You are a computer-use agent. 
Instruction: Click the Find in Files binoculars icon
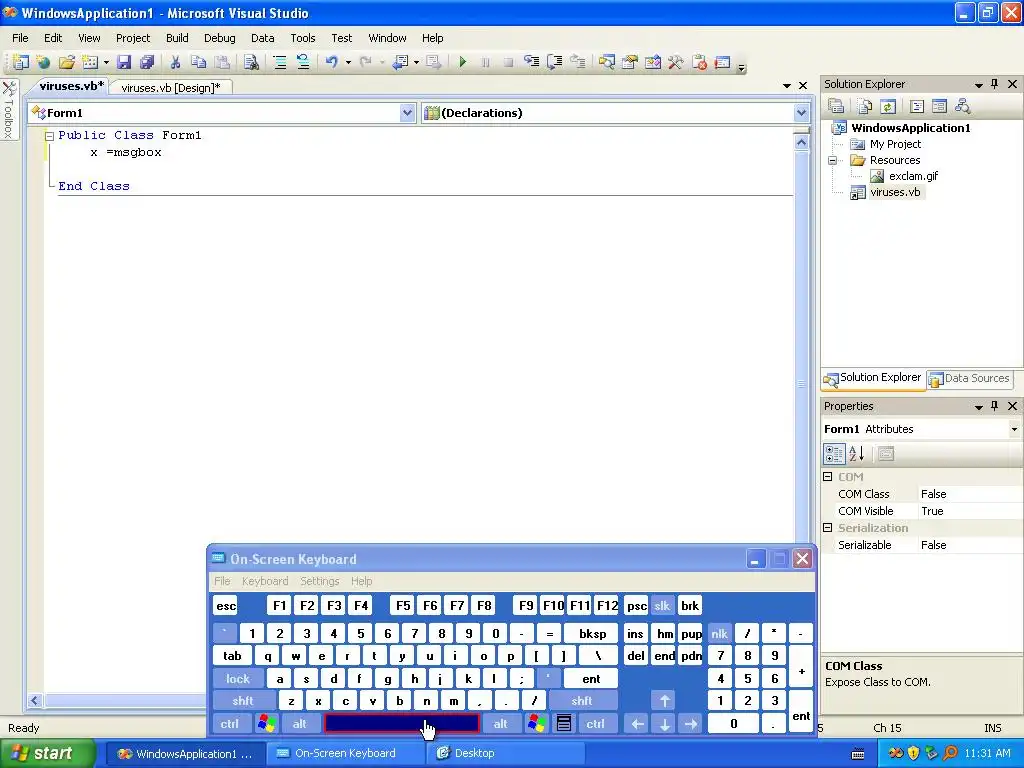(x=251, y=62)
